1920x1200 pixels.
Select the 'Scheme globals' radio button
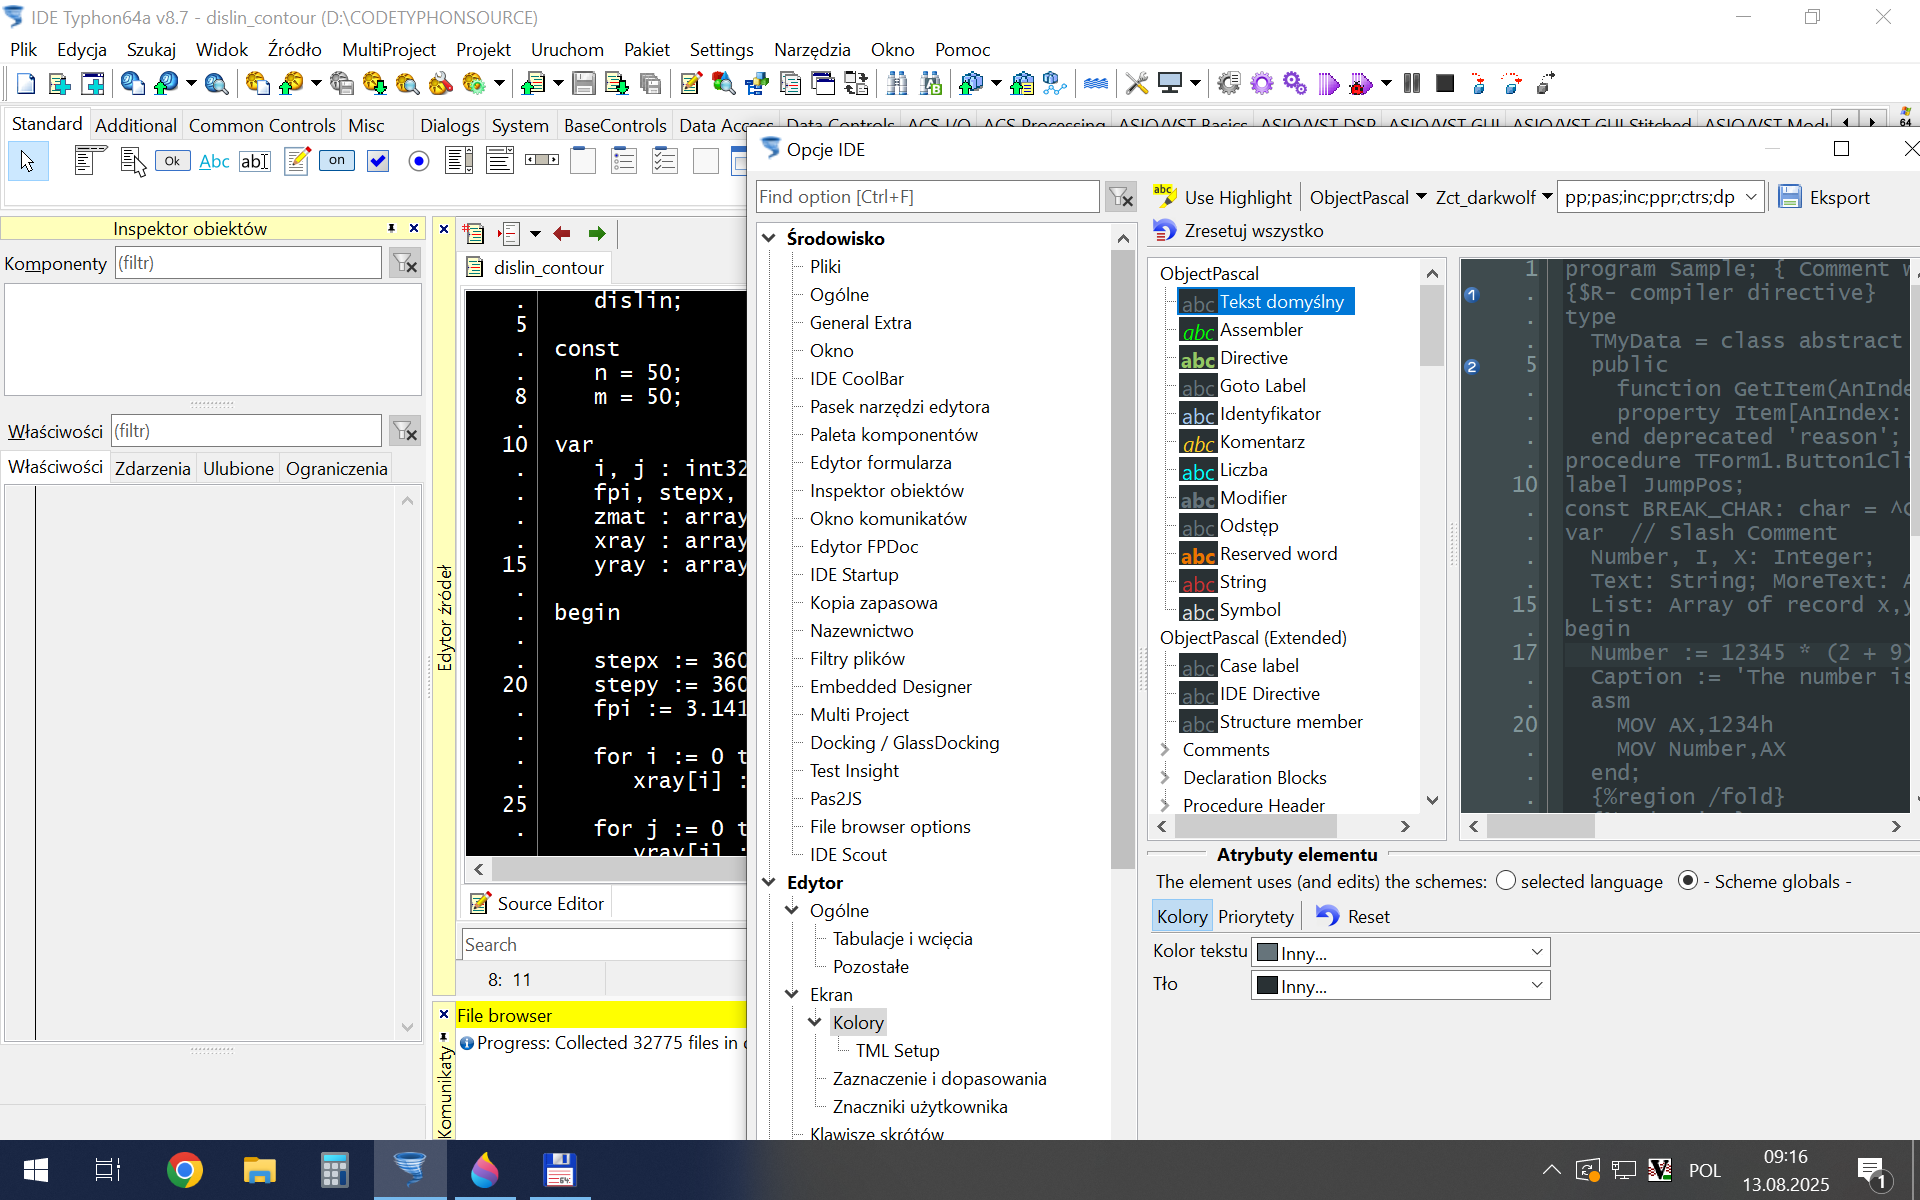click(1688, 881)
